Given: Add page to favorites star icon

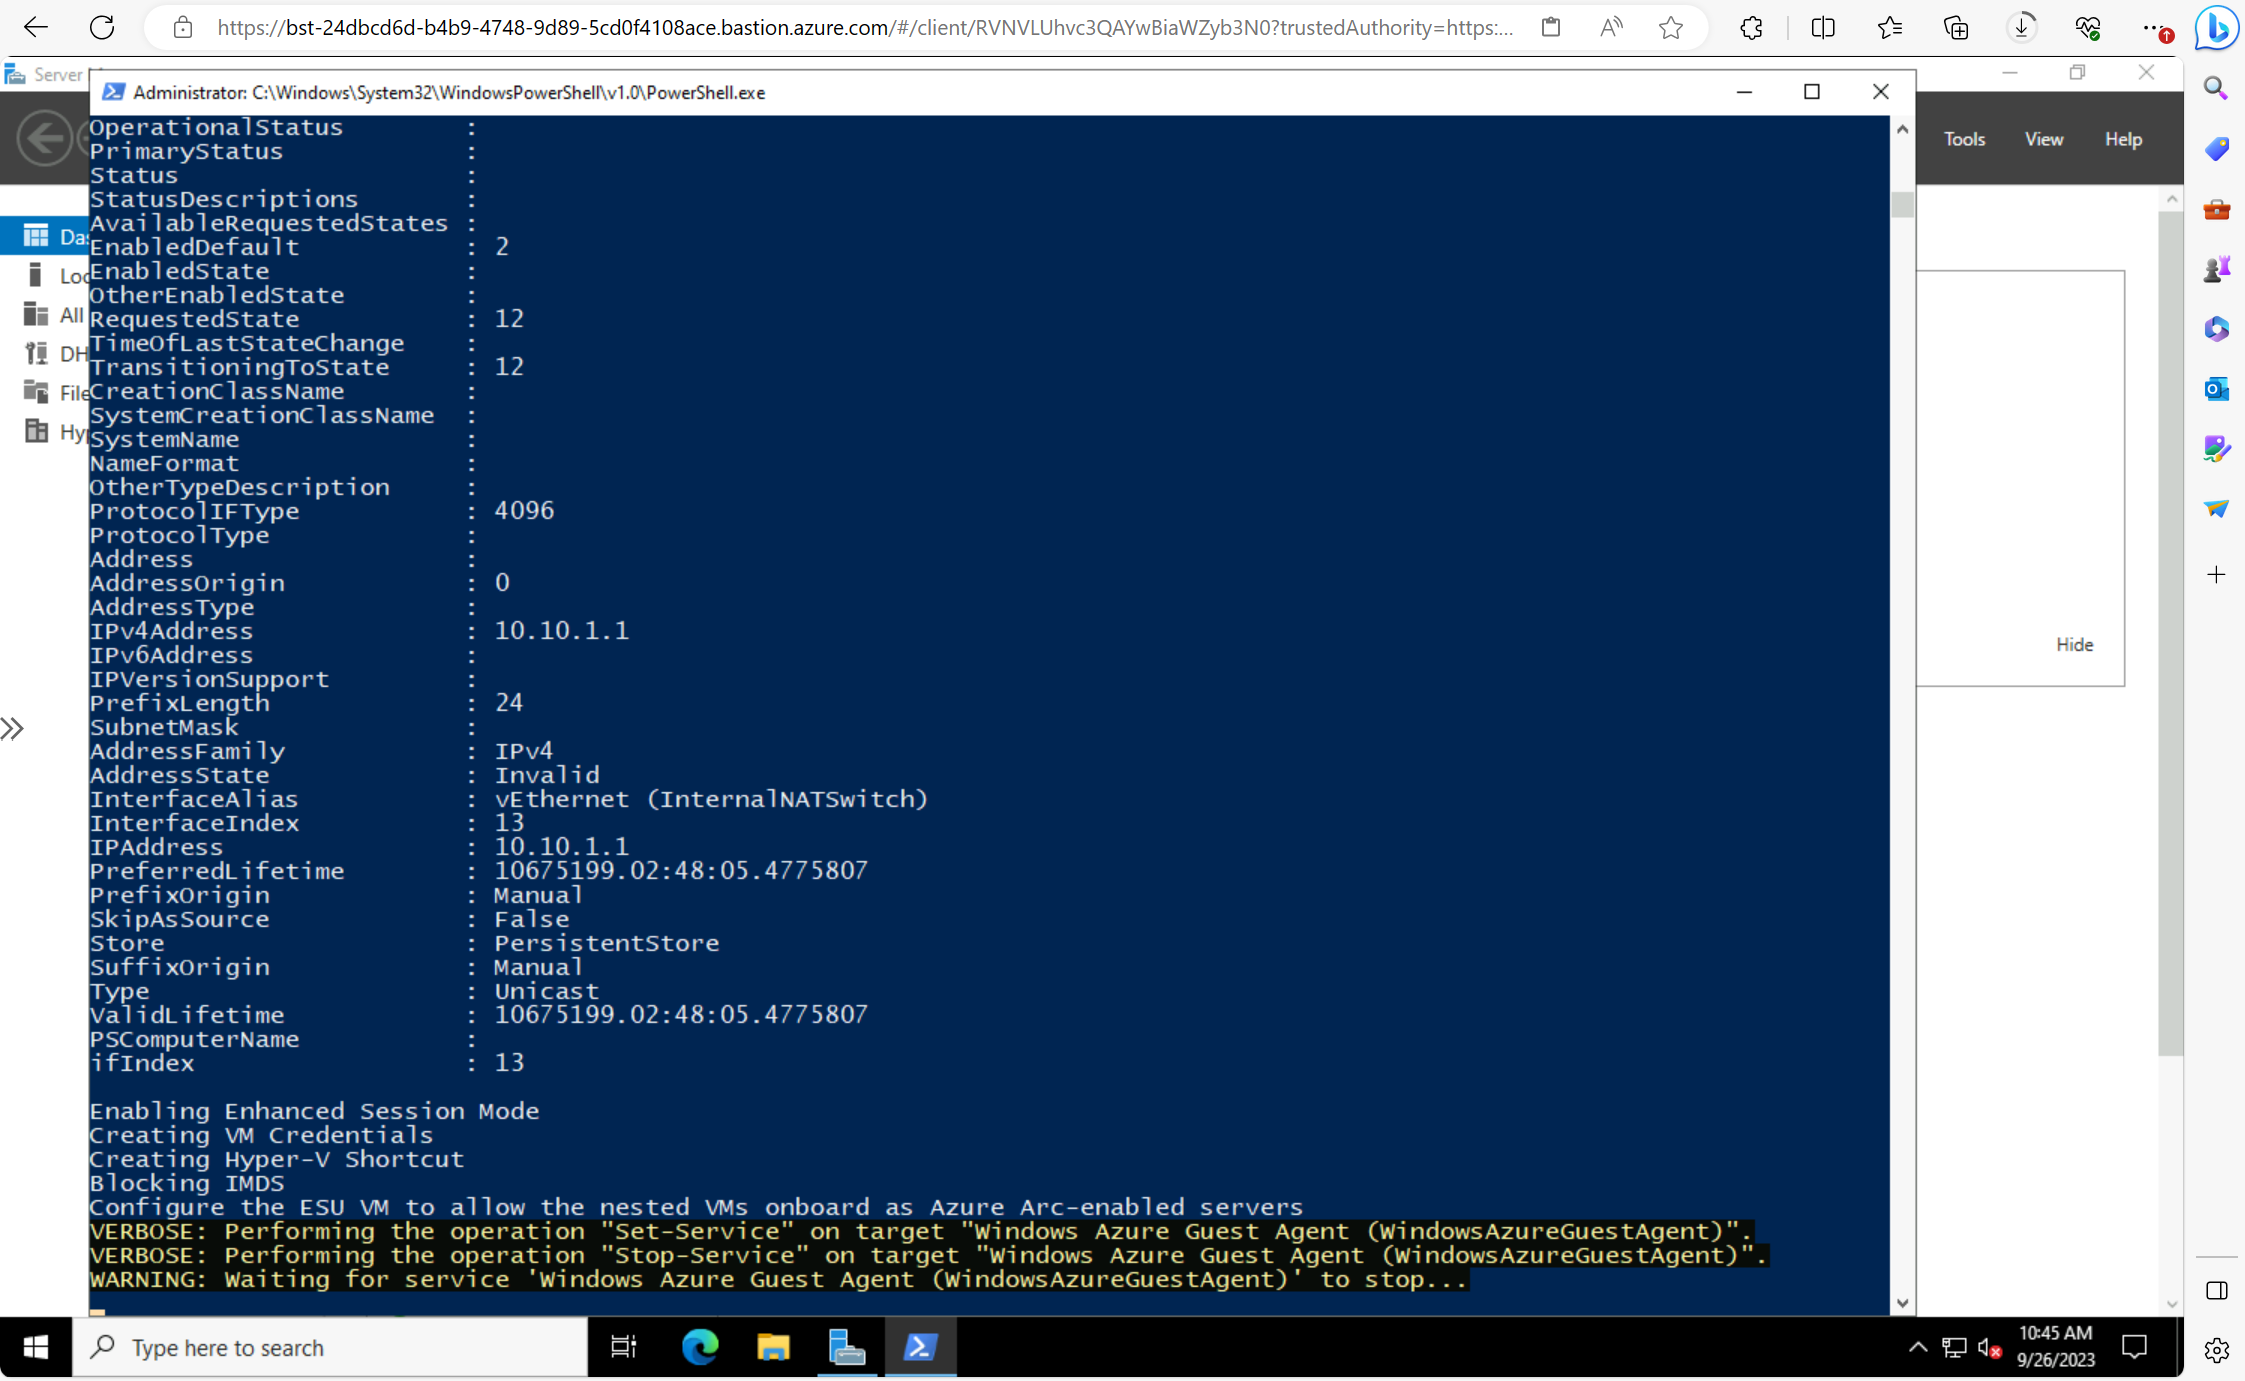Looking at the screenshot, I should tap(1670, 27).
